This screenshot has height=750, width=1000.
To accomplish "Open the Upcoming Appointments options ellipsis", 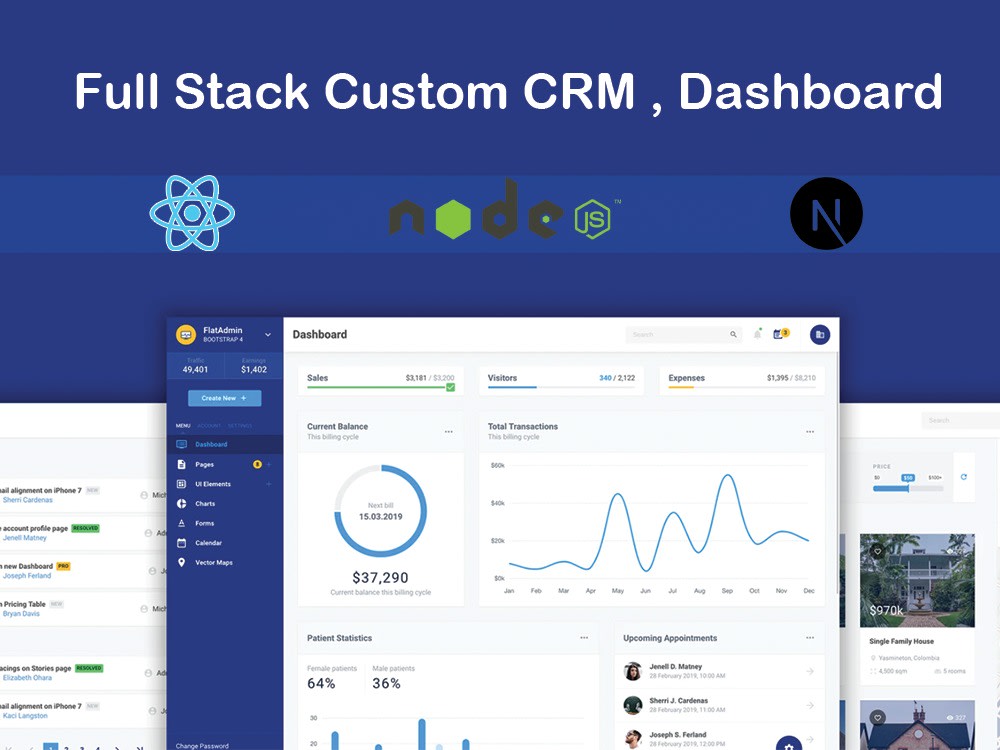I will pyautogui.click(x=810, y=638).
